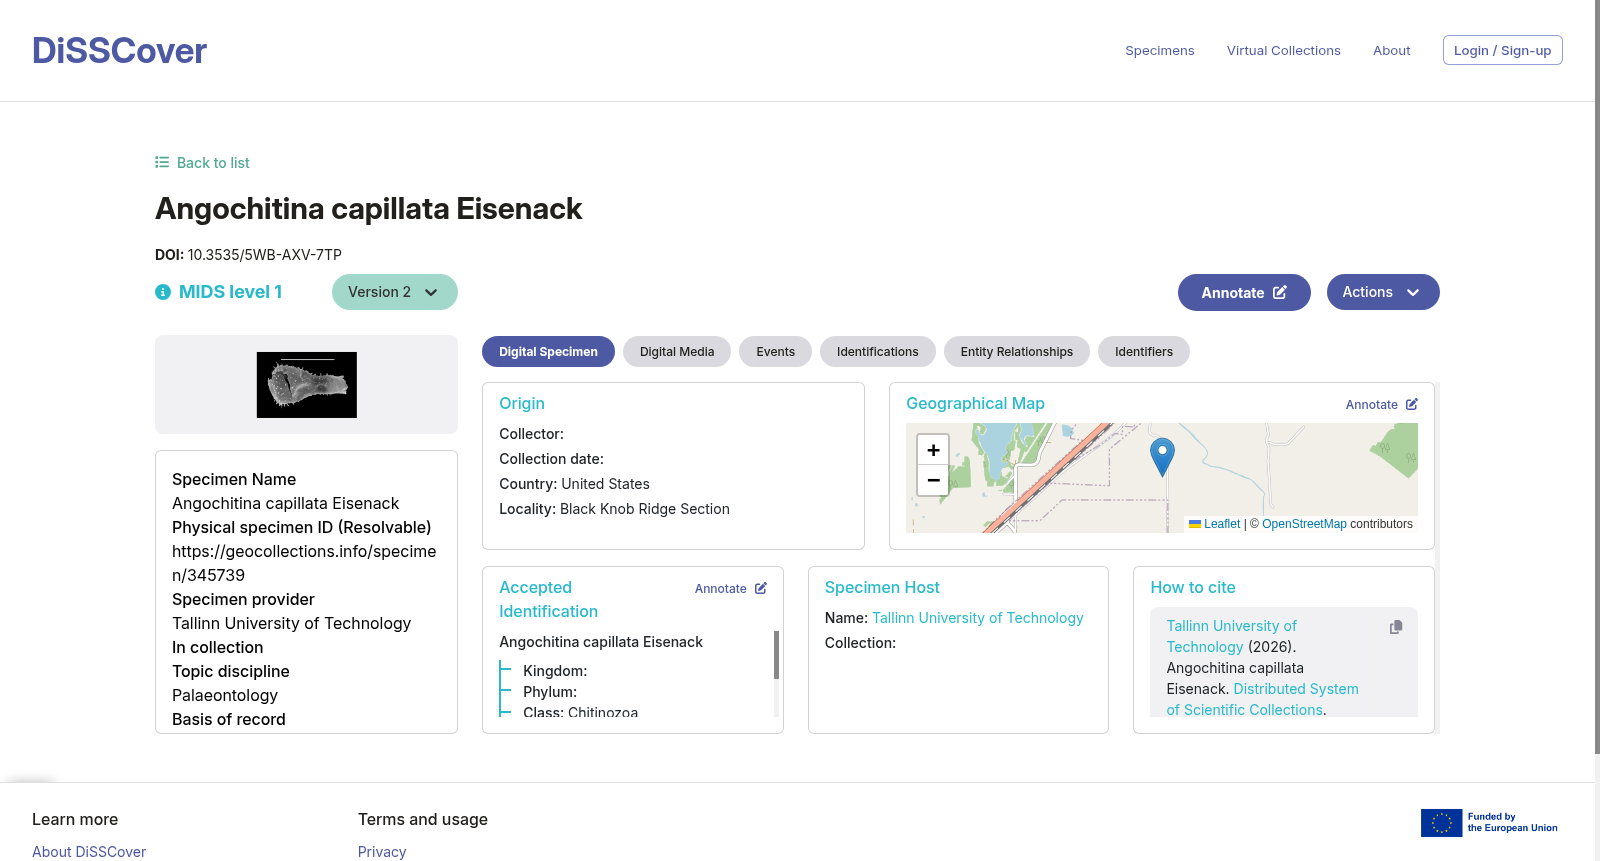
Task: Go to Virtual Collections page
Action: pos(1284,50)
